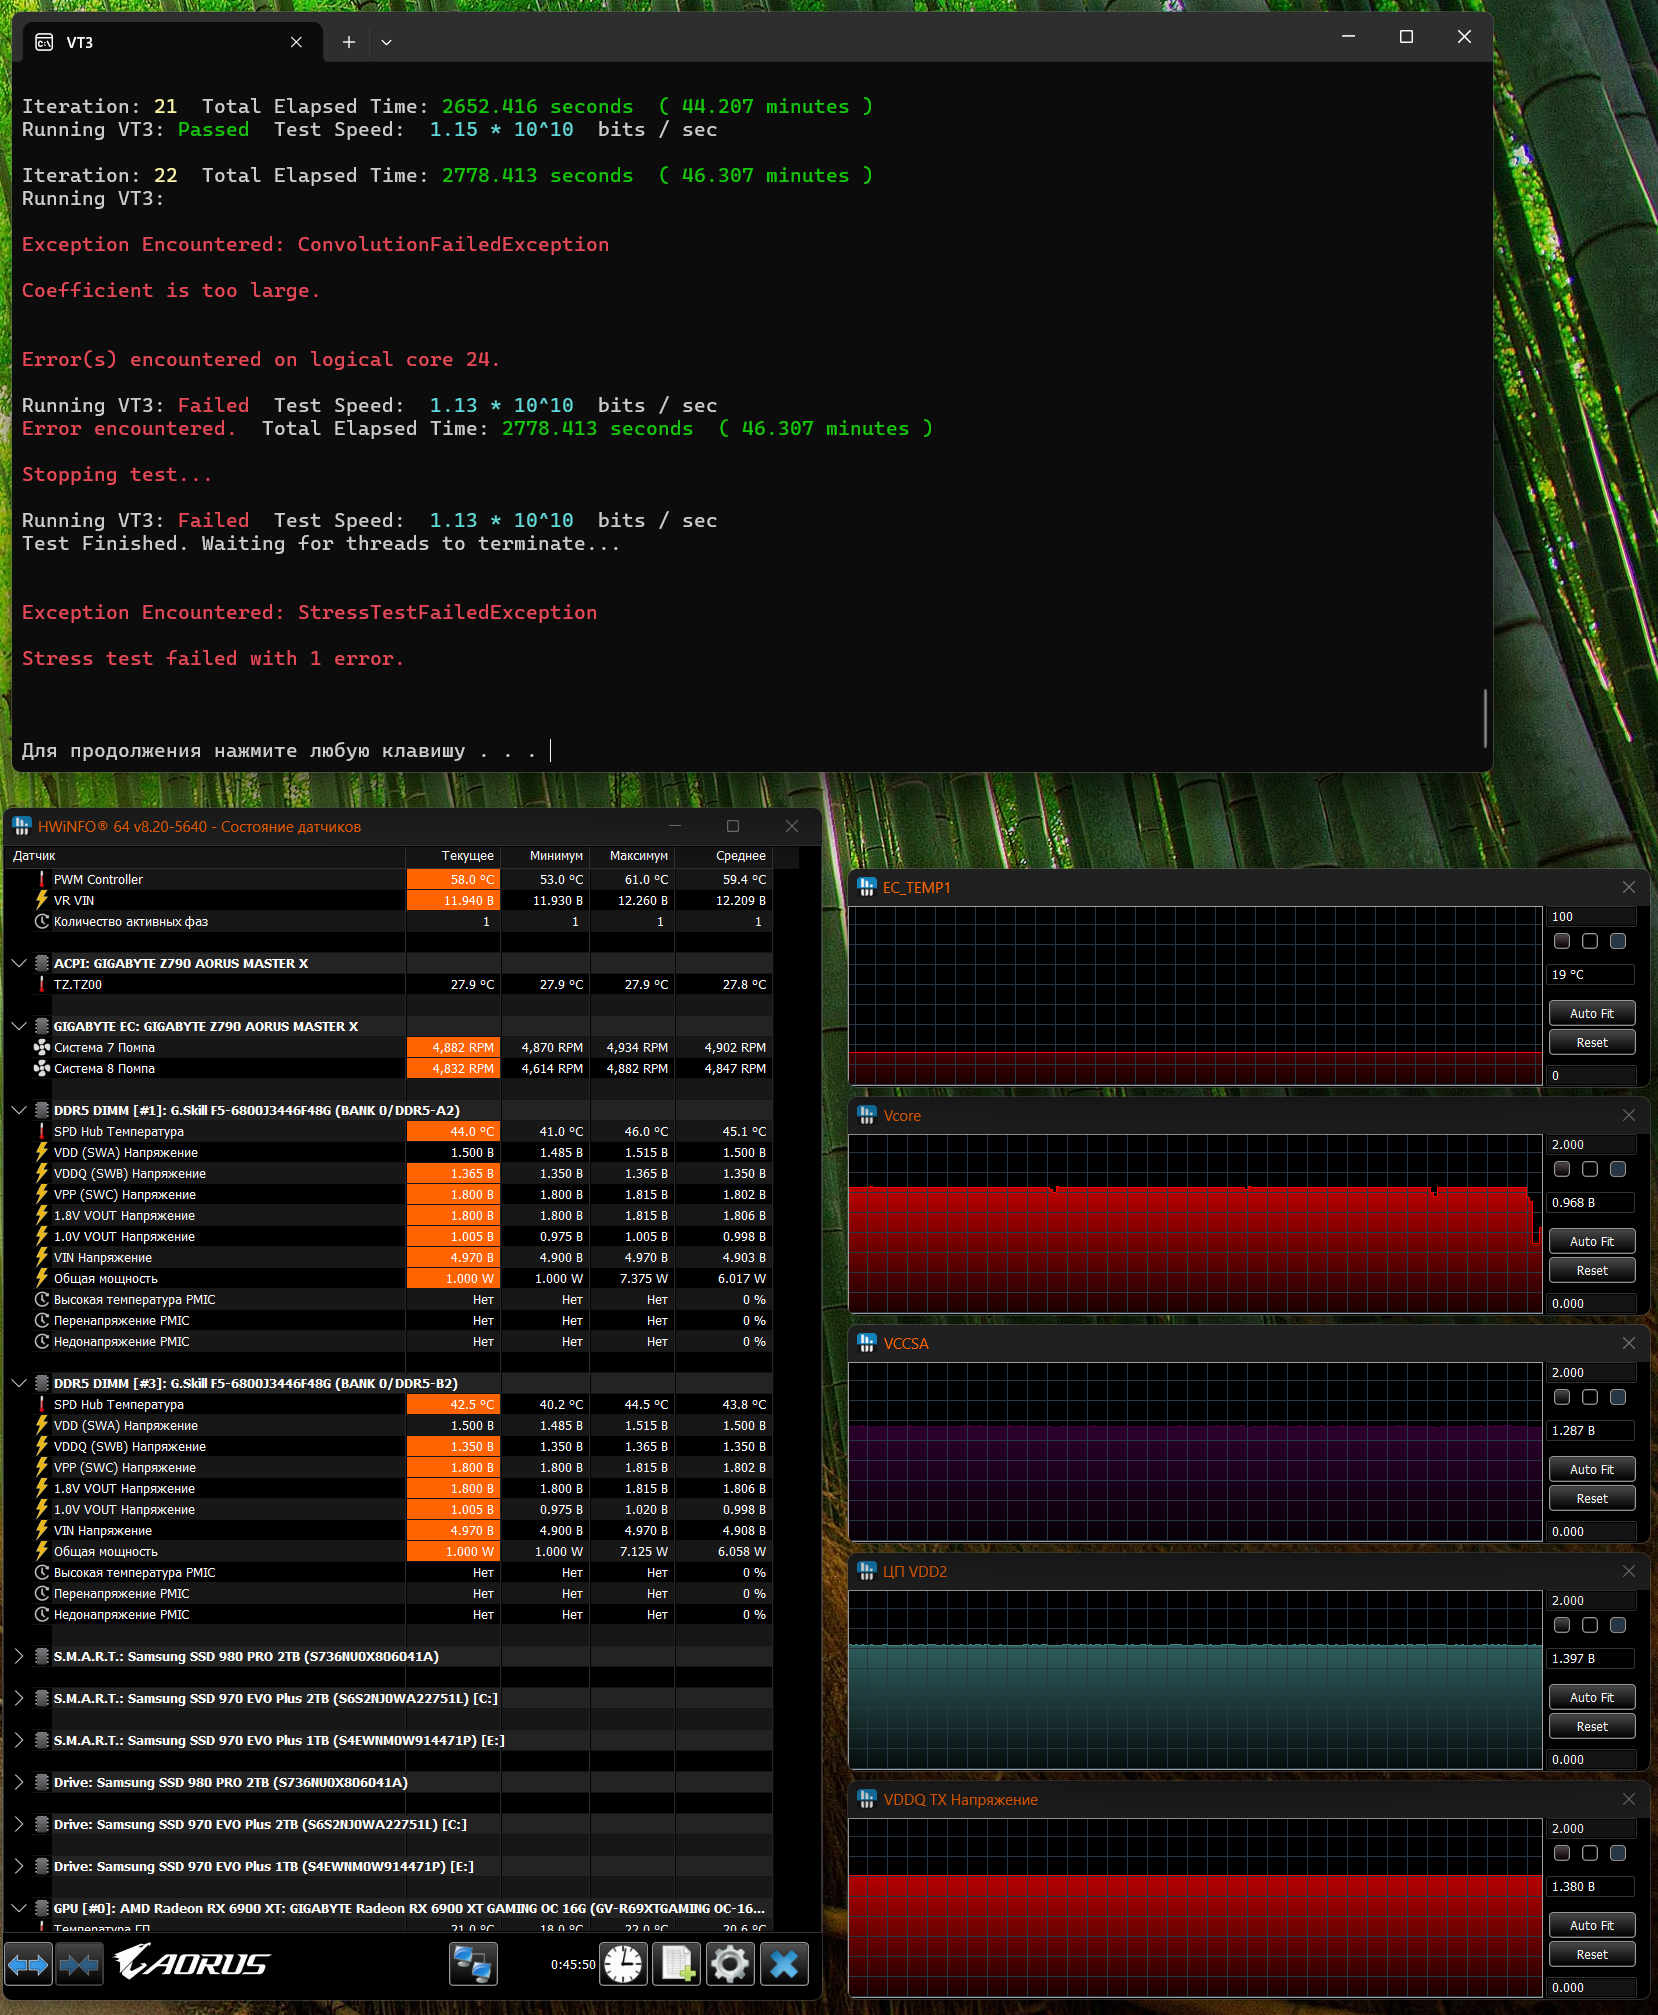Click the HWiNFO title bar app icon

click(22, 826)
